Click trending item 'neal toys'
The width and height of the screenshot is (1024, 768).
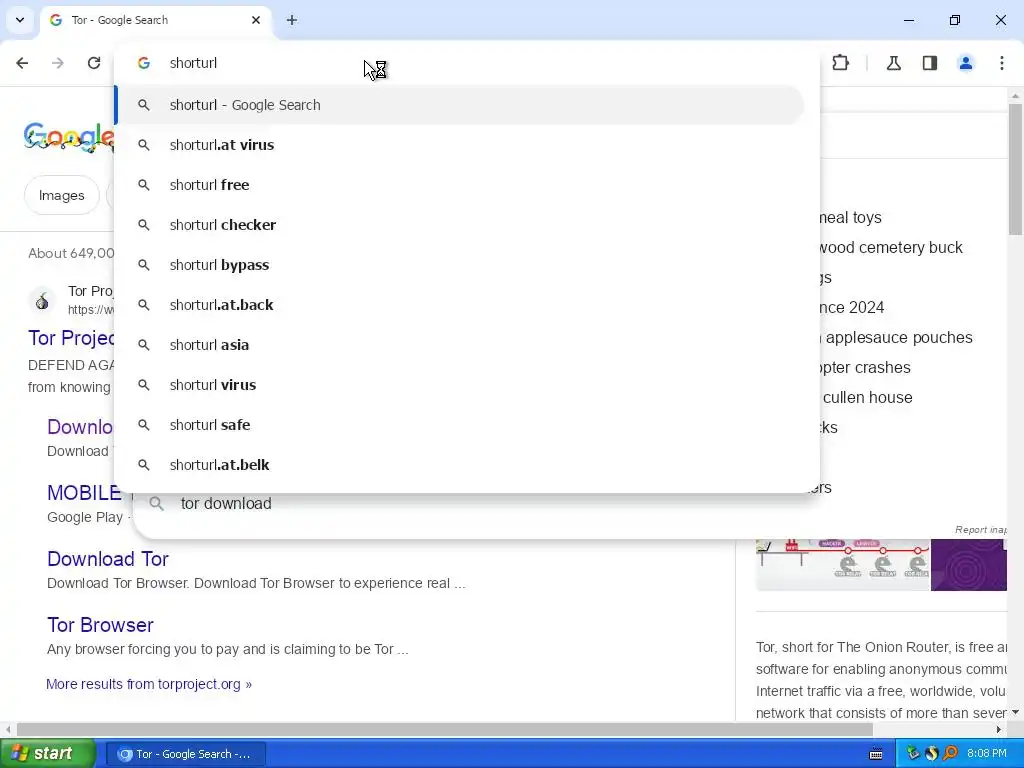pos(850,217)
